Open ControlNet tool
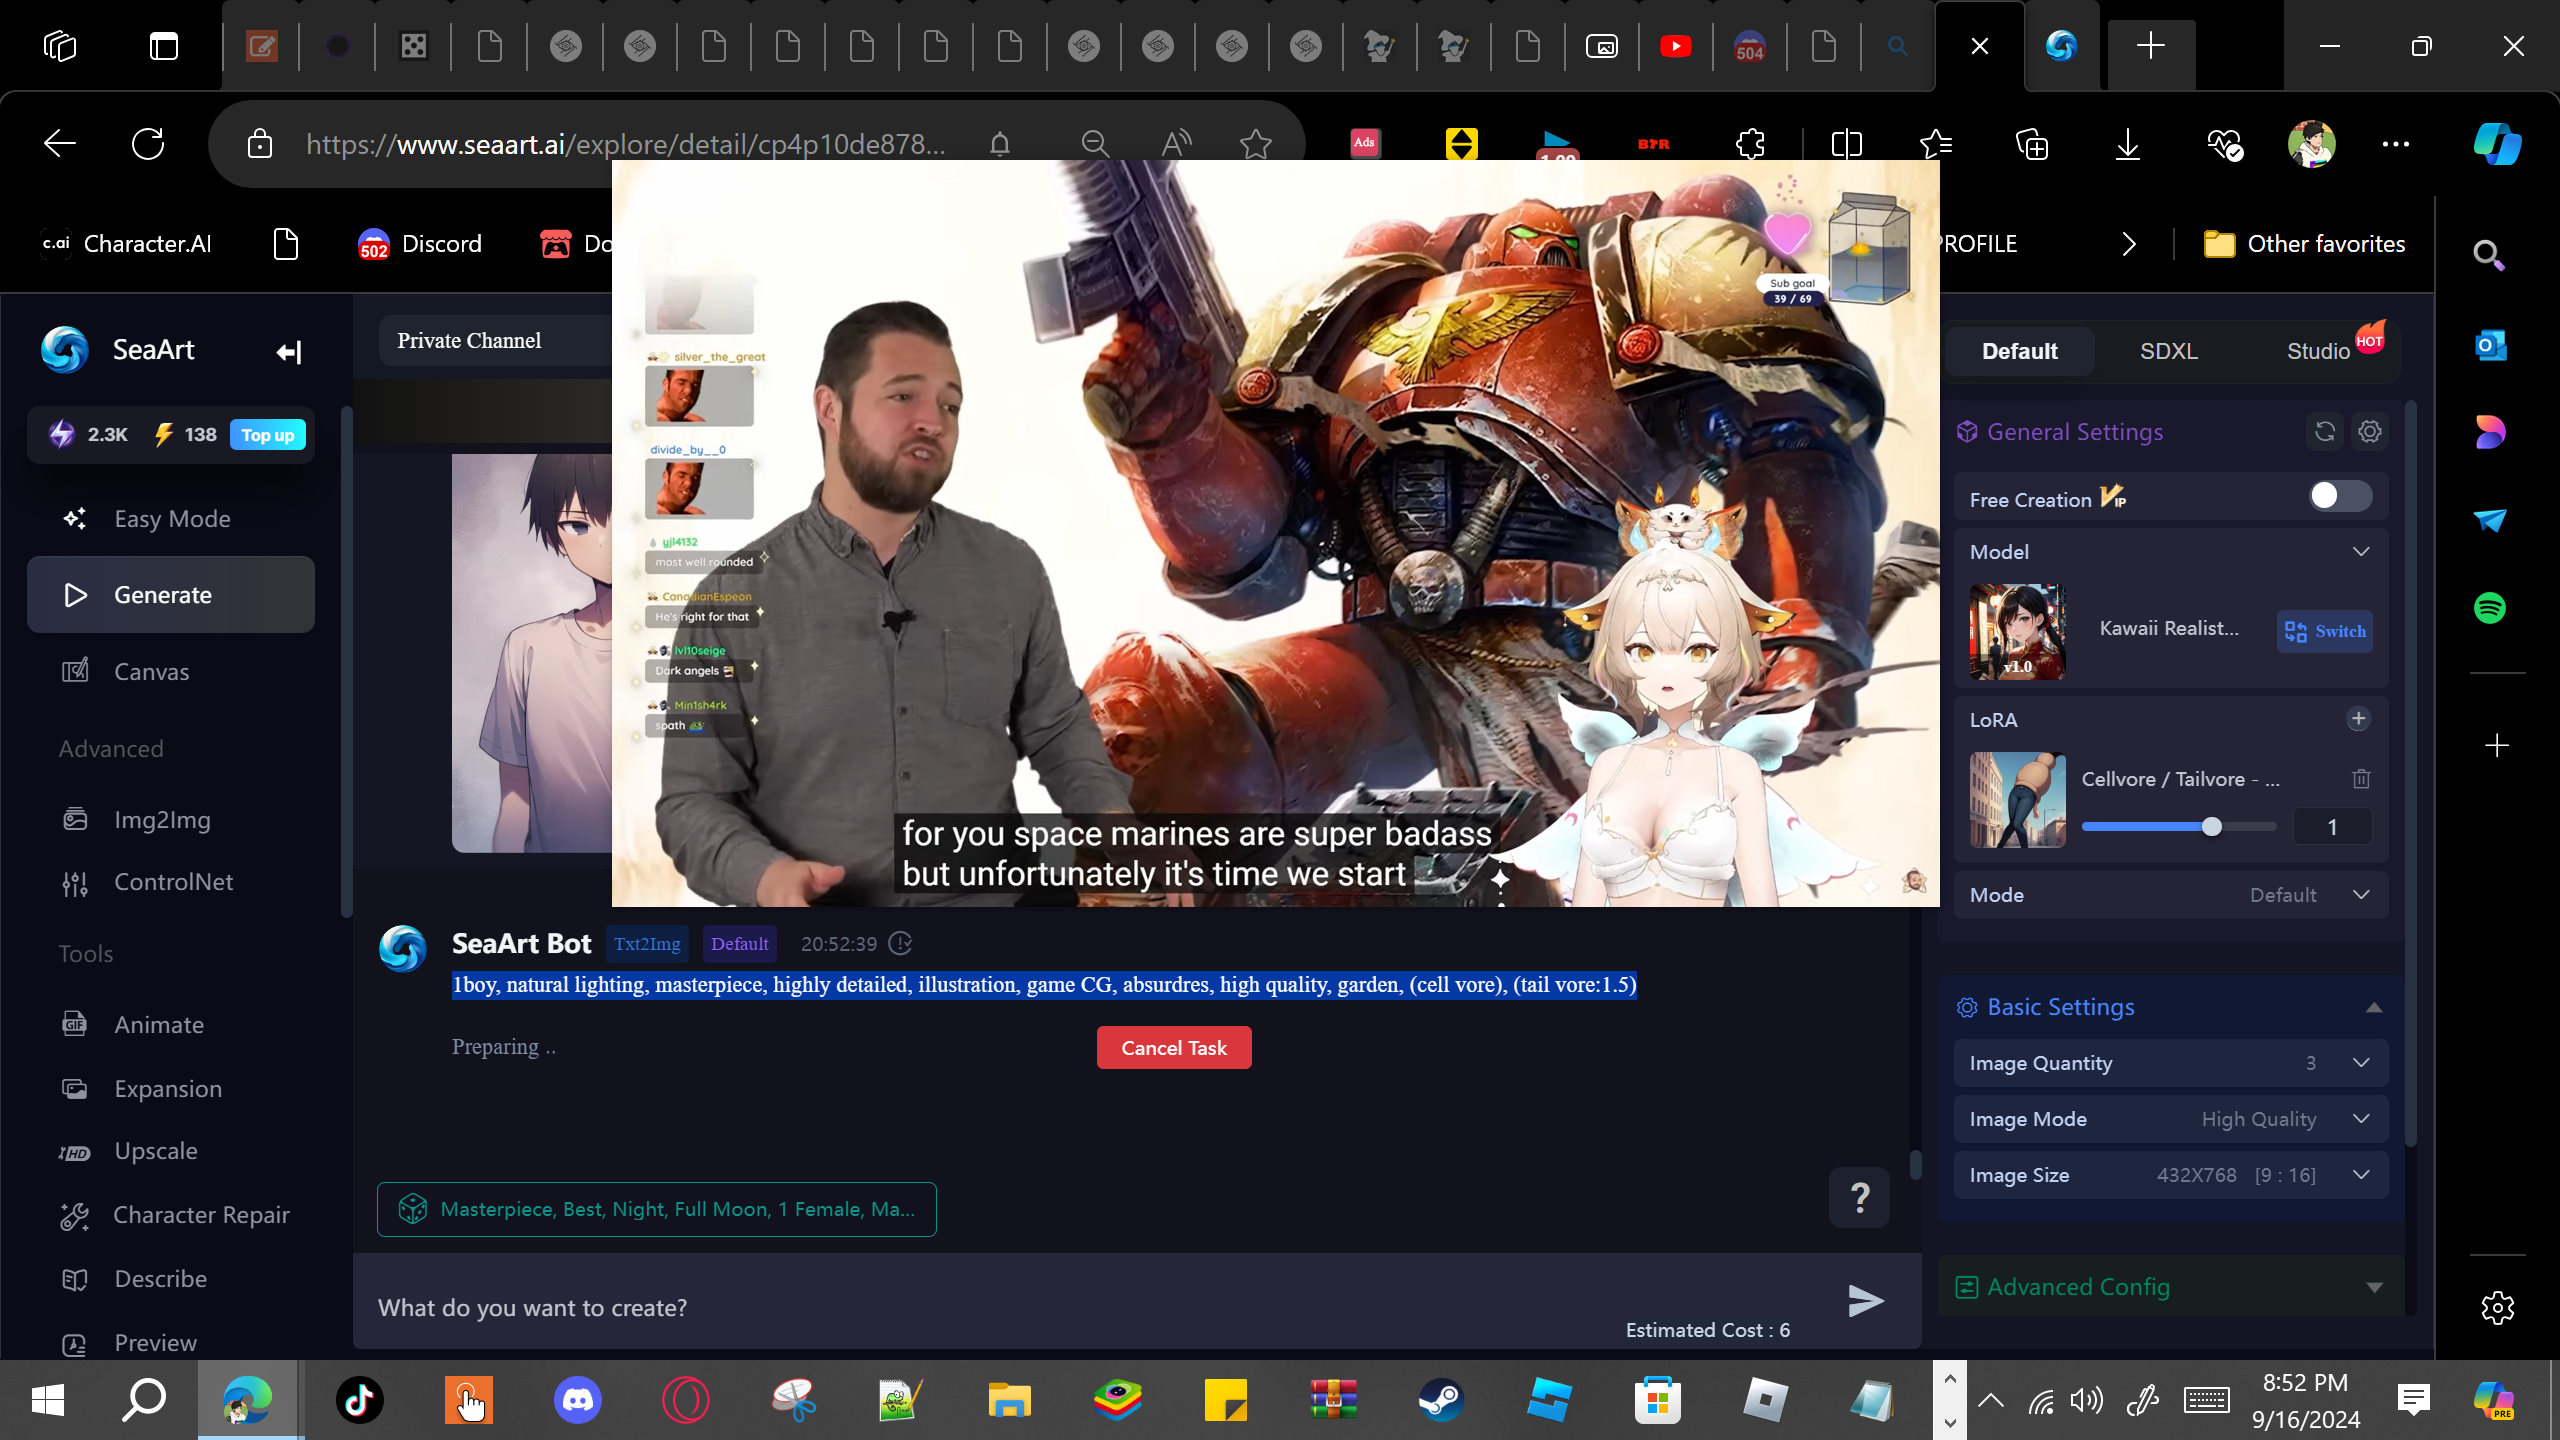Viewport: 2560px width, 1440px height. pyautogui.click(x=171, y=882)
